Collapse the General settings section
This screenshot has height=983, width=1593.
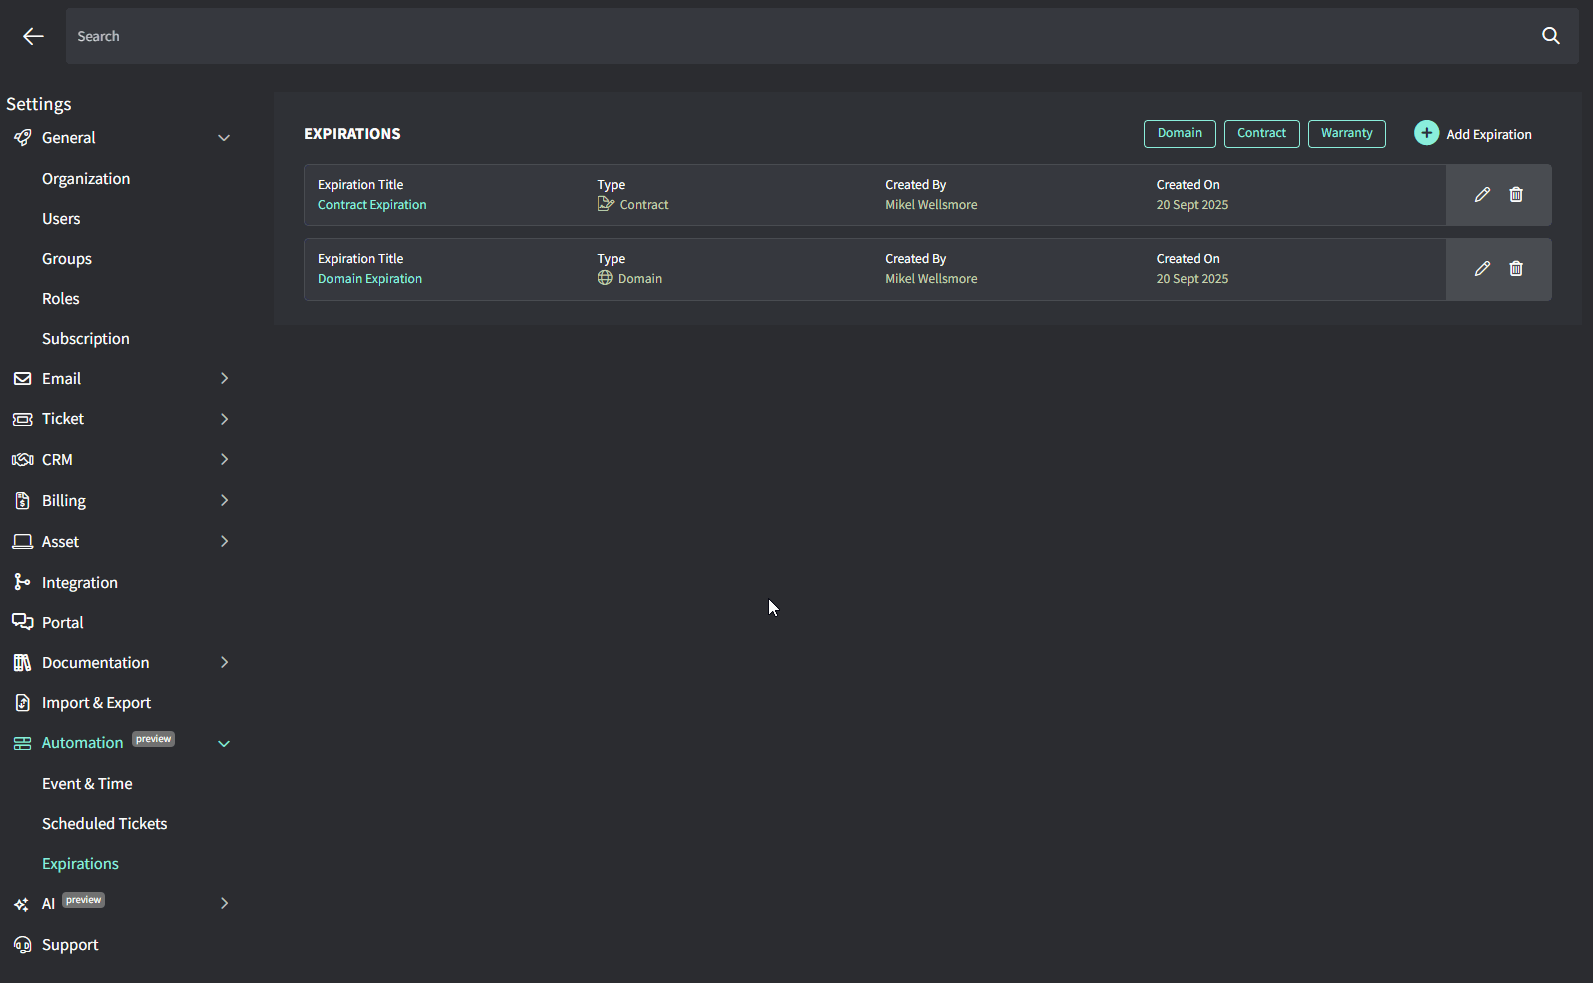(x=224, y=138)
